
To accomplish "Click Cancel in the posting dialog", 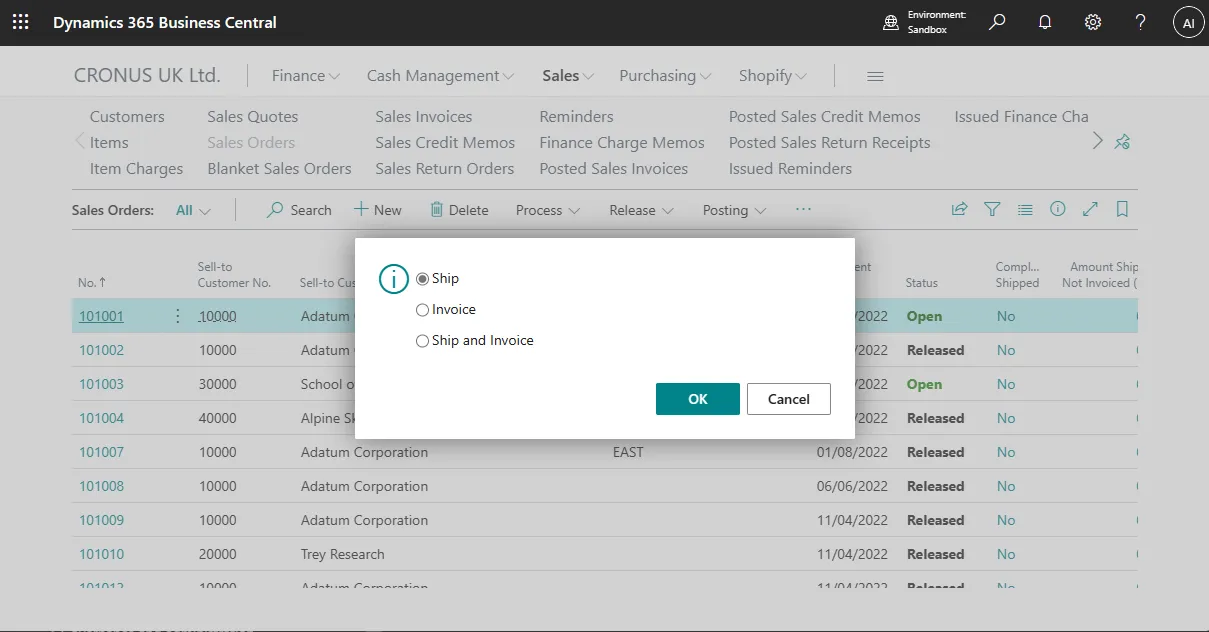I will [x=789, y=399].
